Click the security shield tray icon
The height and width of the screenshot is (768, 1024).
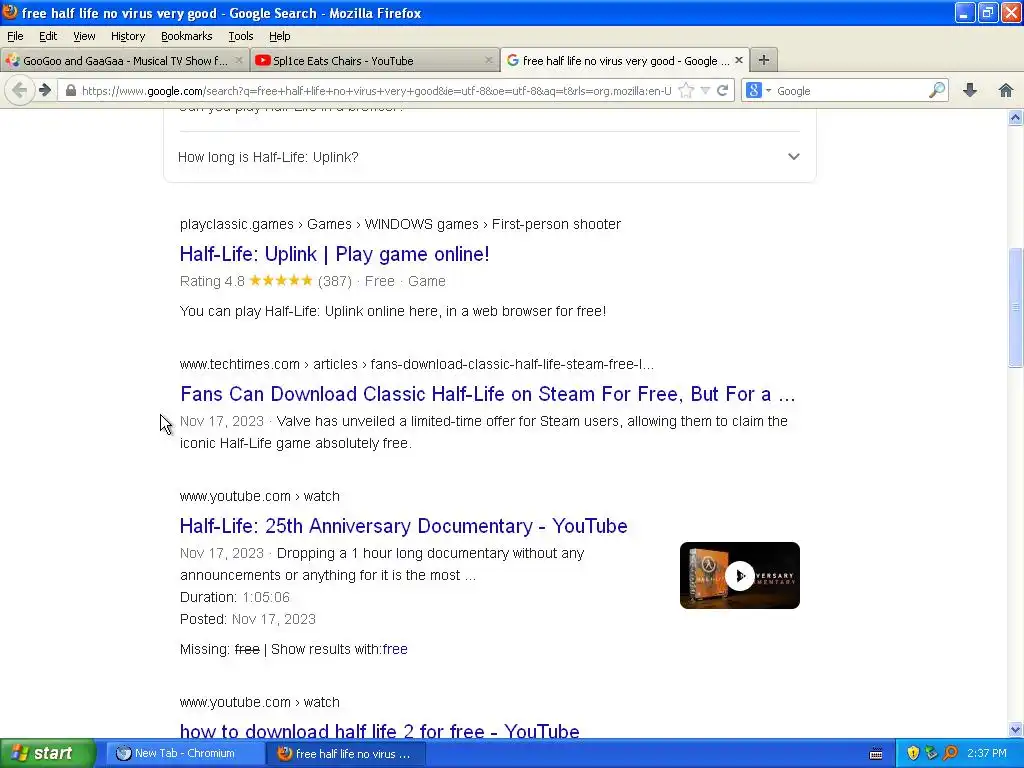(x=913, y=753)
